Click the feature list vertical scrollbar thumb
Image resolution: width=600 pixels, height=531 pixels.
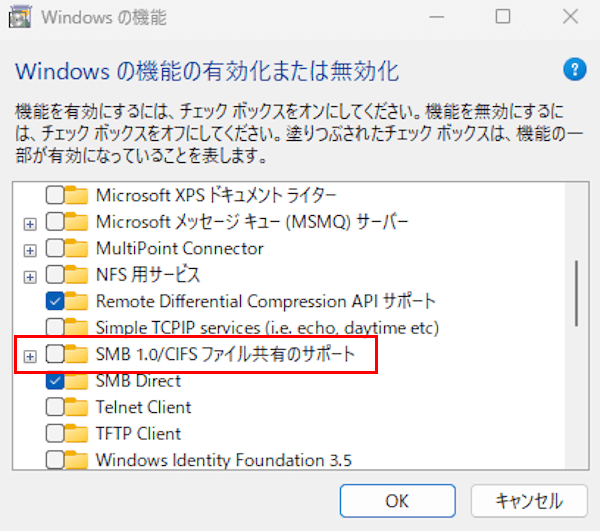(x=576, y=293)
